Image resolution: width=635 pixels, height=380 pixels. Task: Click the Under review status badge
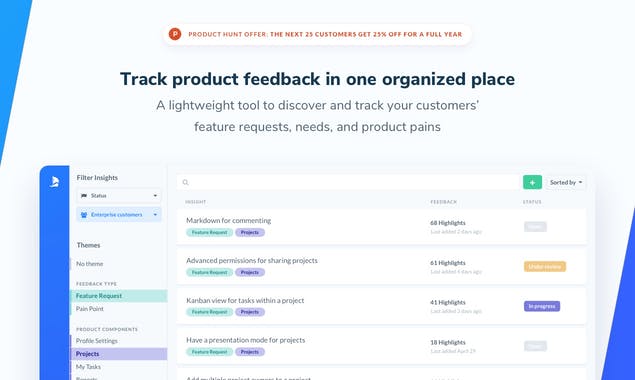[x=545, y=267]
